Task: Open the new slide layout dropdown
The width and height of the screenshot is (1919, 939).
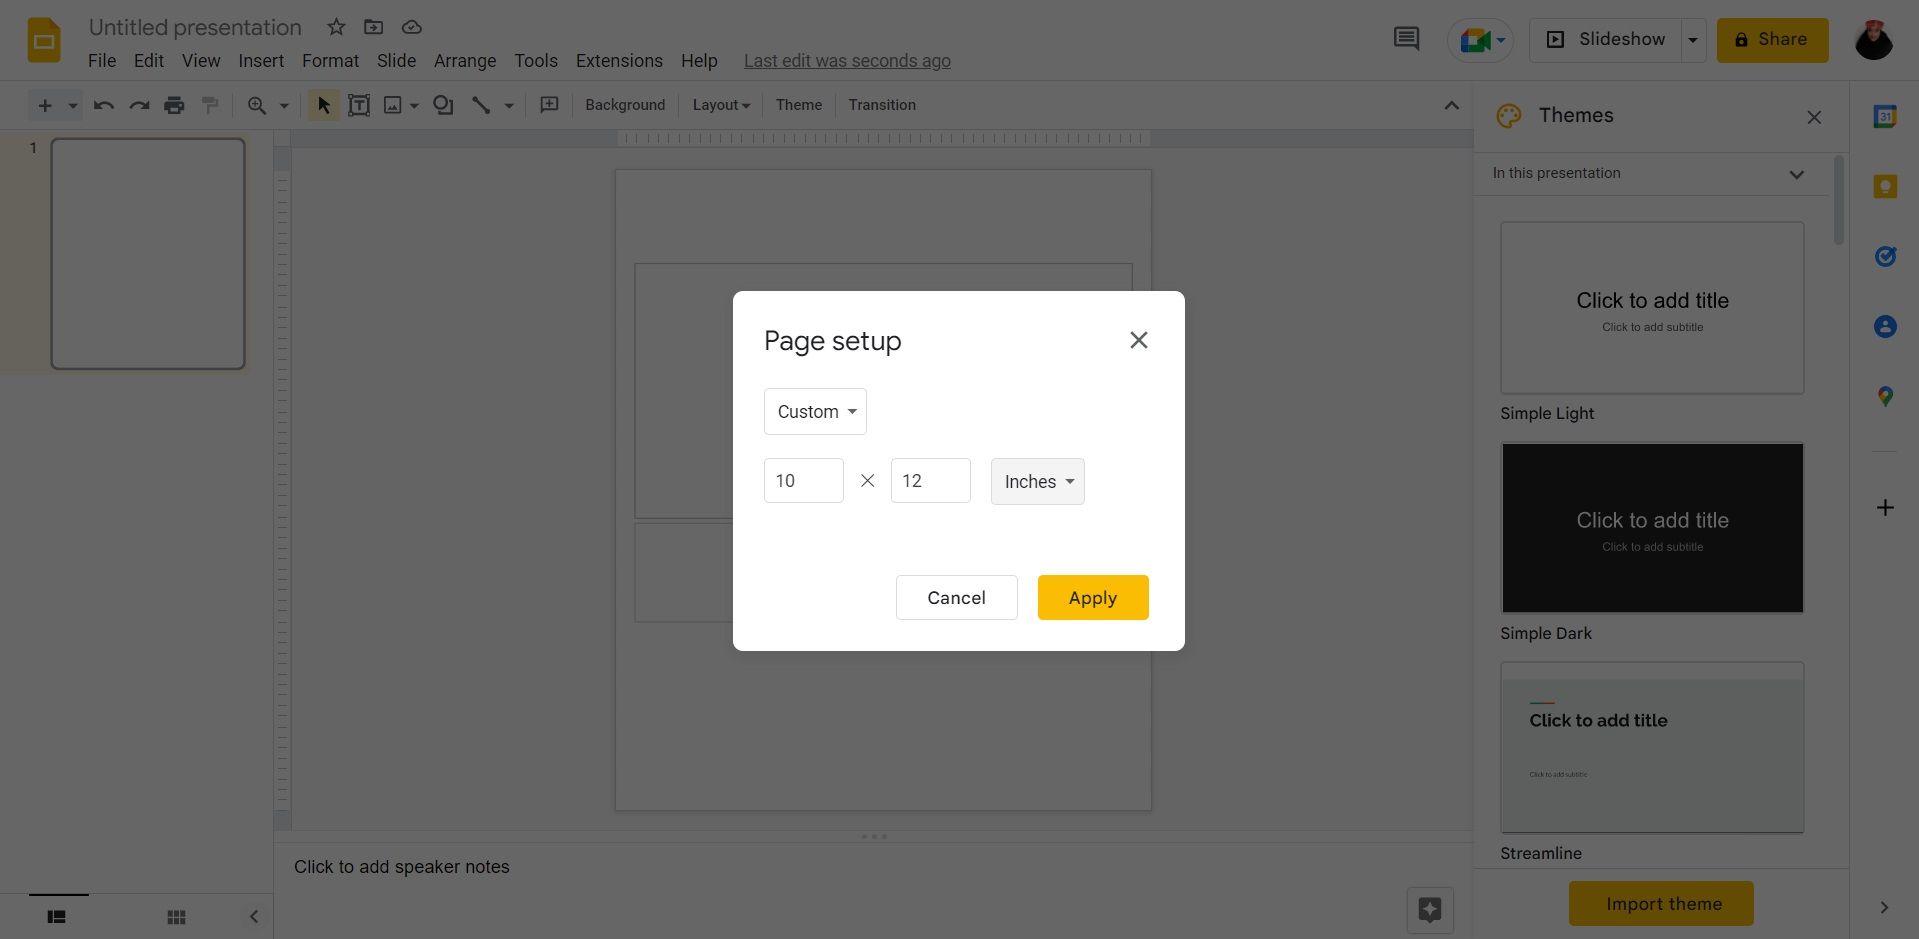Action: (x=71, y=105)
